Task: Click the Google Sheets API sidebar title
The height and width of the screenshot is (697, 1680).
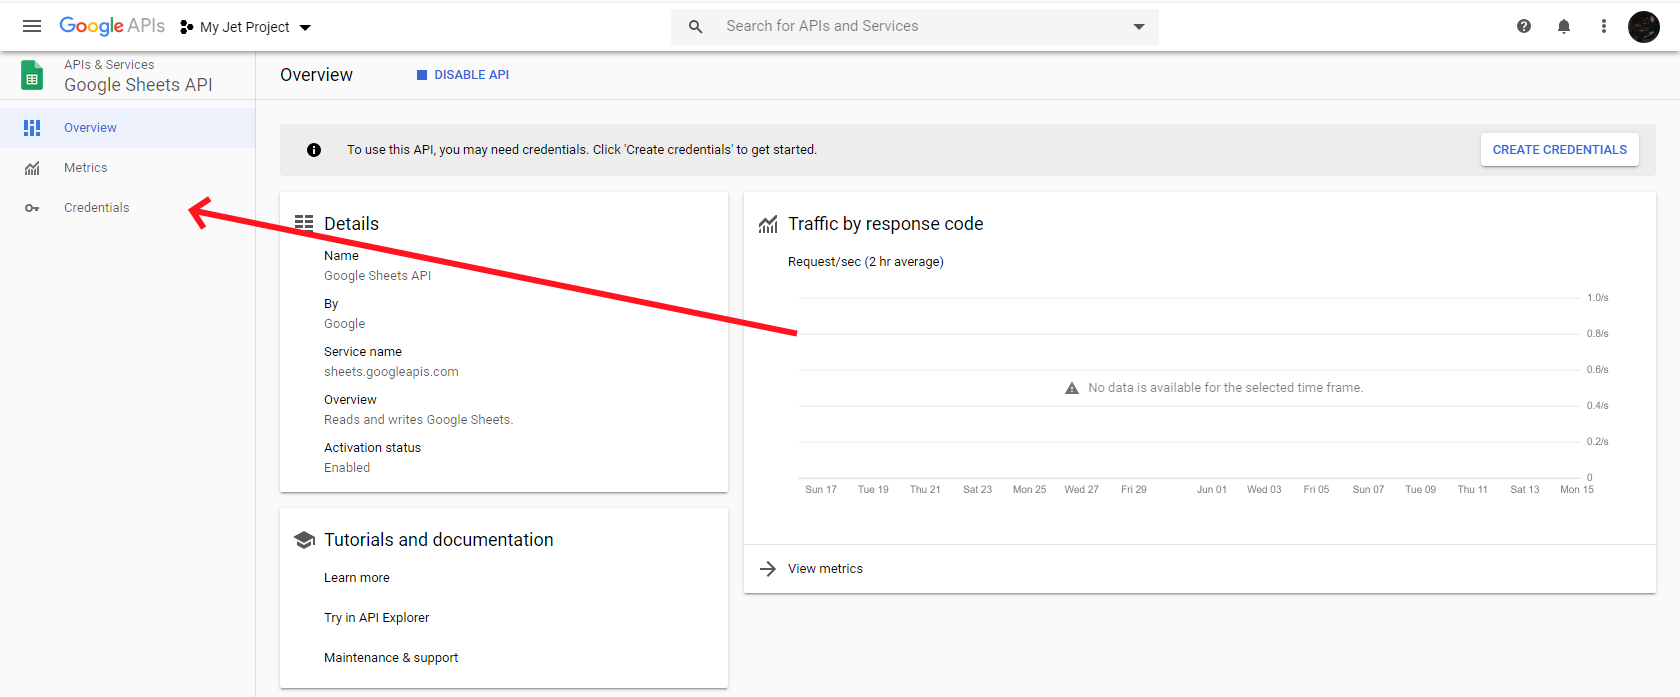Action: click(138, 85)
